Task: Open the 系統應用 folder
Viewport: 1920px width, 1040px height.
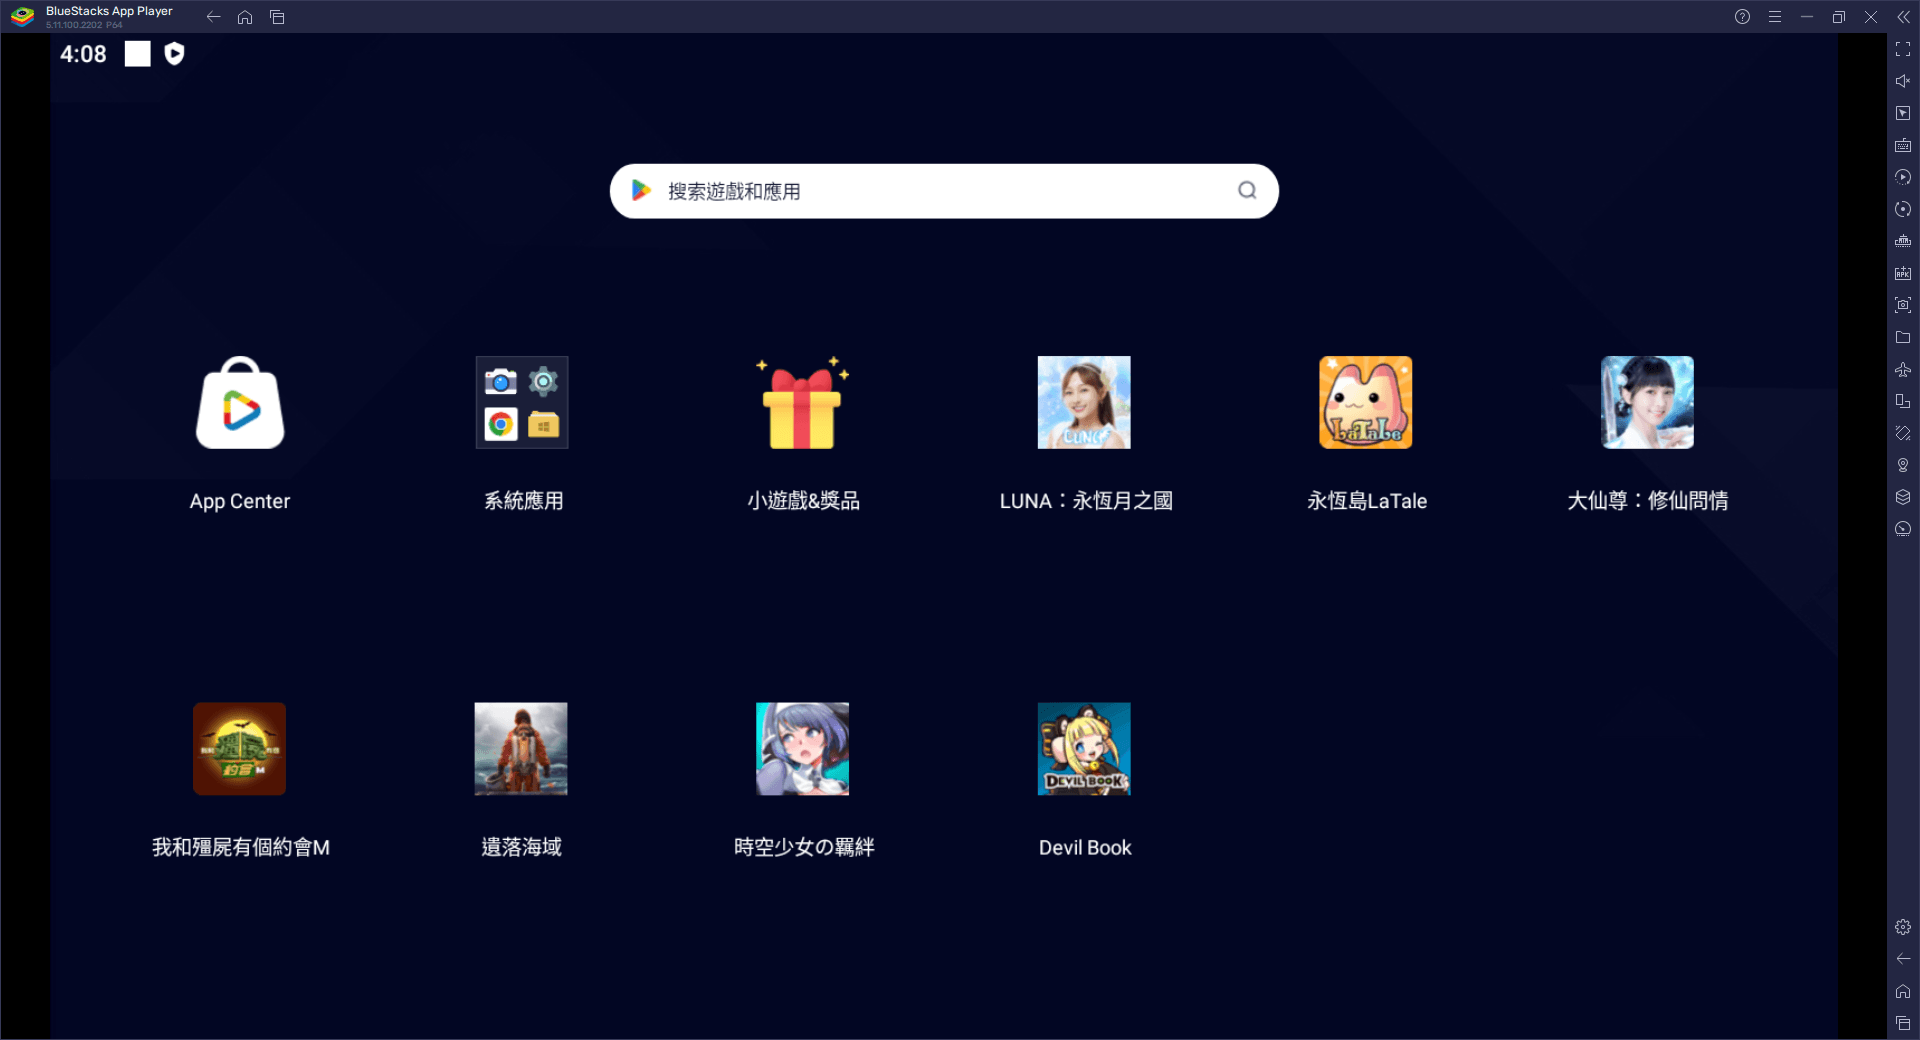Action: pyautogui.click(x=522, y=403)
